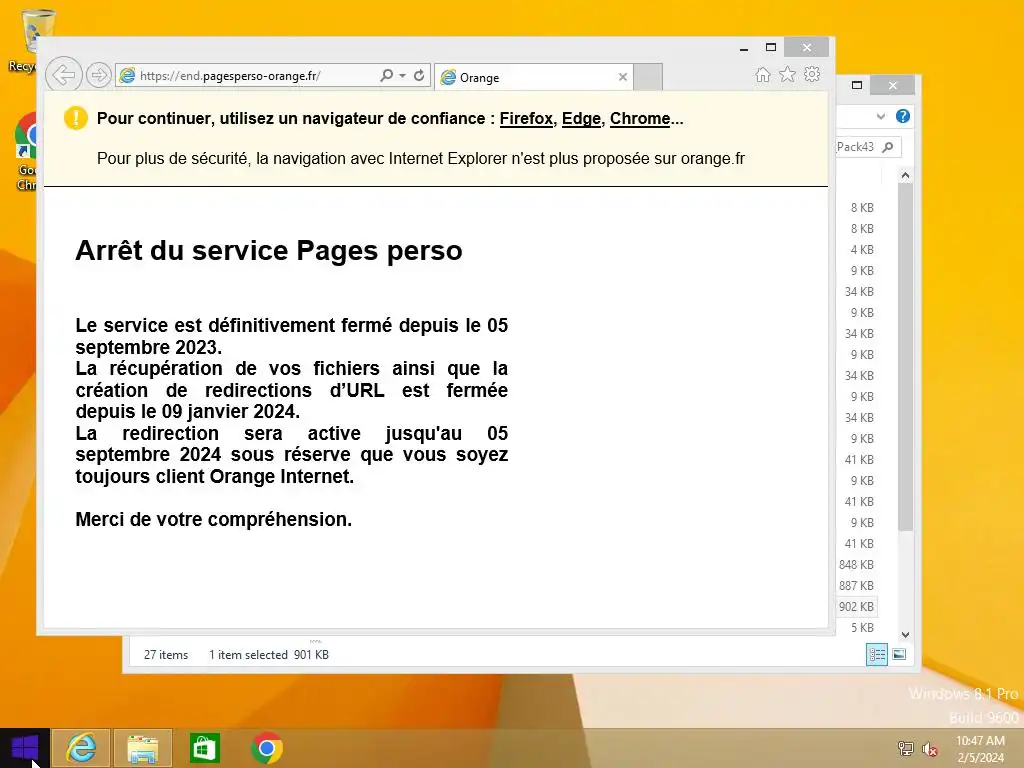The width and height of the screenshot is (1024, 768).
Task: Click the File Explorer vertical scrollbar thumb
Action: [905, 356]
